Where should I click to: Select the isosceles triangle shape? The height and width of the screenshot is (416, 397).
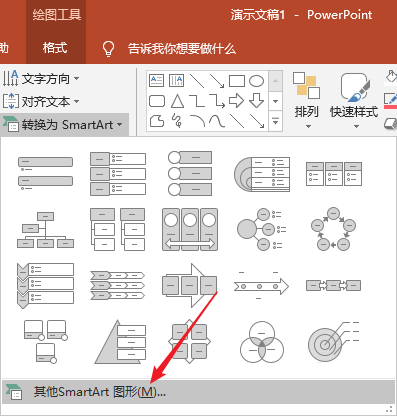(177, 101)
